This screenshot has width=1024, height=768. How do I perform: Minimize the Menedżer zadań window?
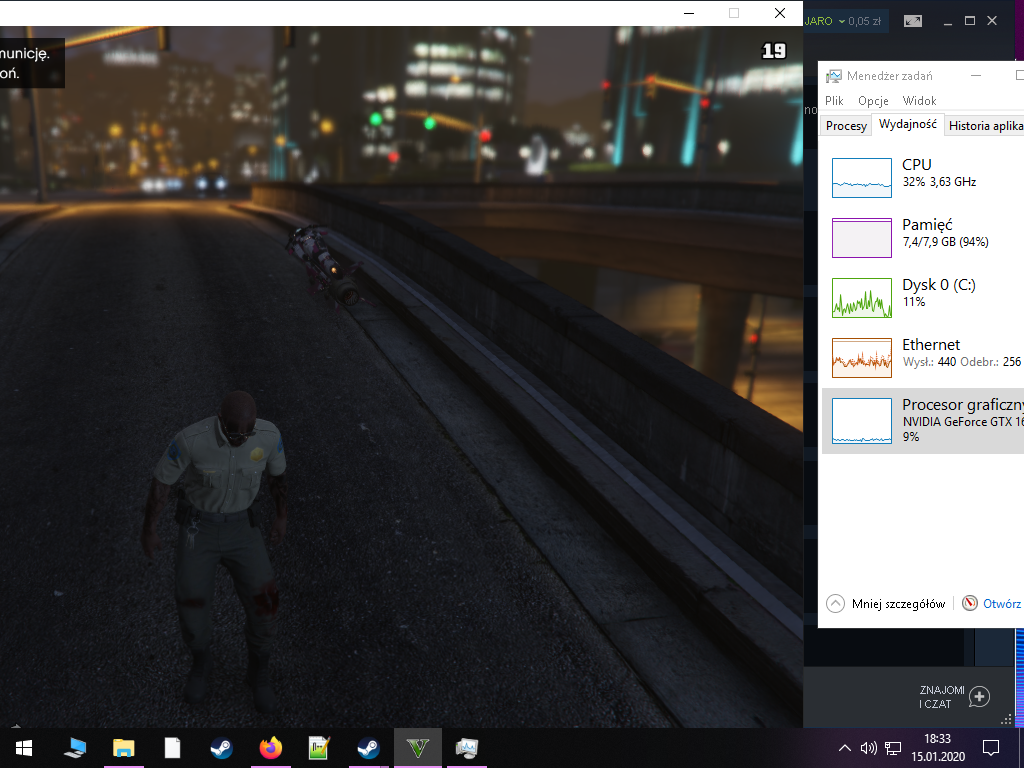coord(976,76)
